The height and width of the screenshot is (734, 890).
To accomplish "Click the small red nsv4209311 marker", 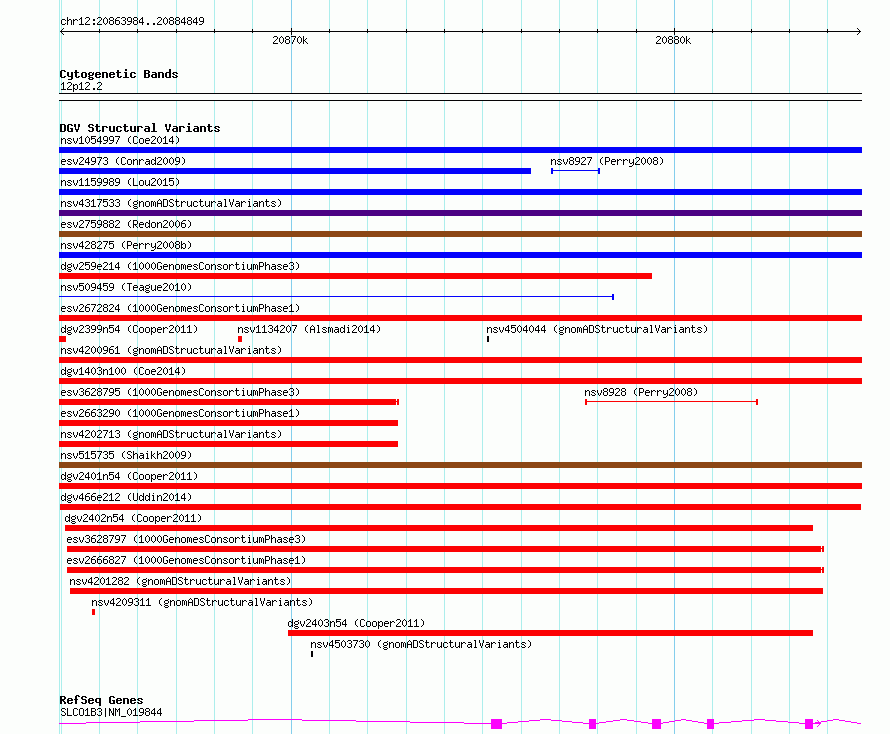I will click(94, 613).
